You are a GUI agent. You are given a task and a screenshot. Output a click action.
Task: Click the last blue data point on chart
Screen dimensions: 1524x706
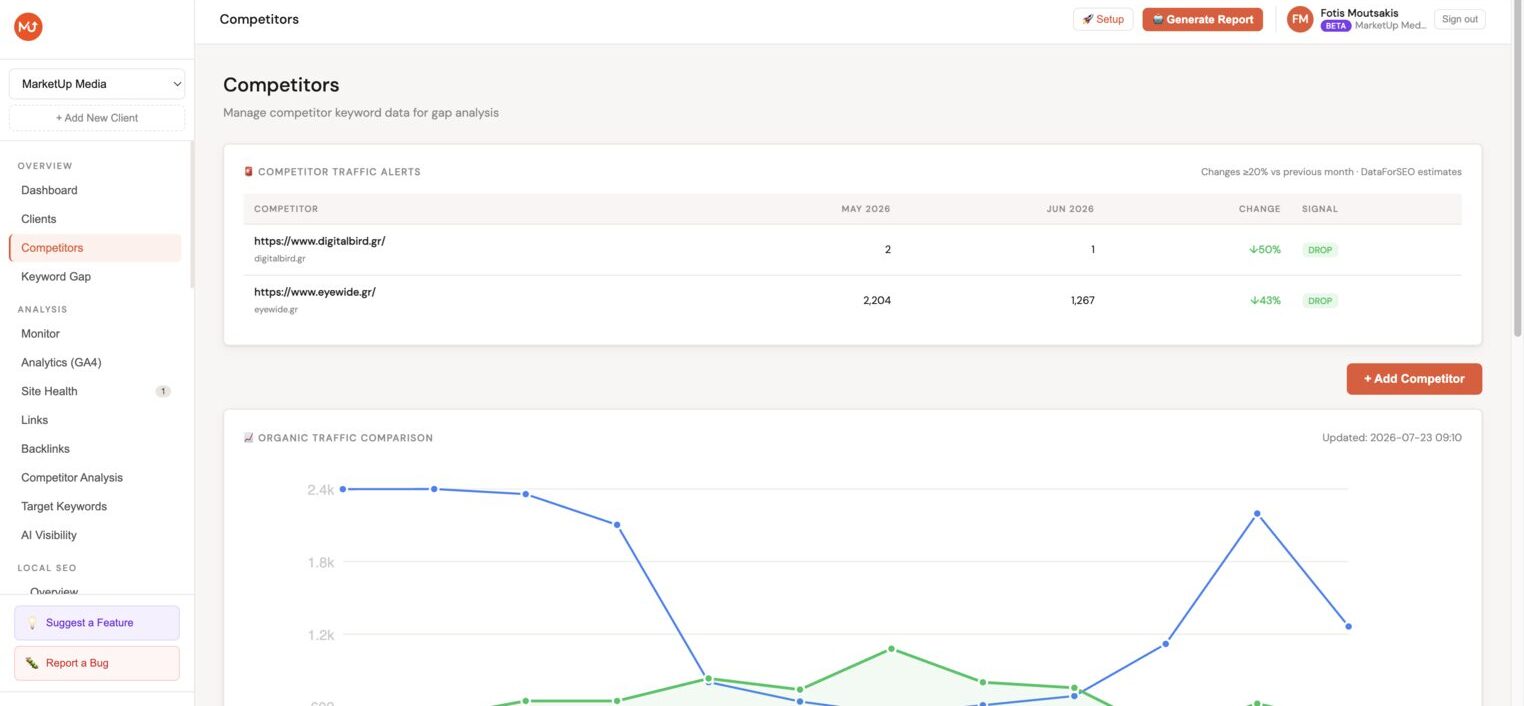coord(1349,627)
